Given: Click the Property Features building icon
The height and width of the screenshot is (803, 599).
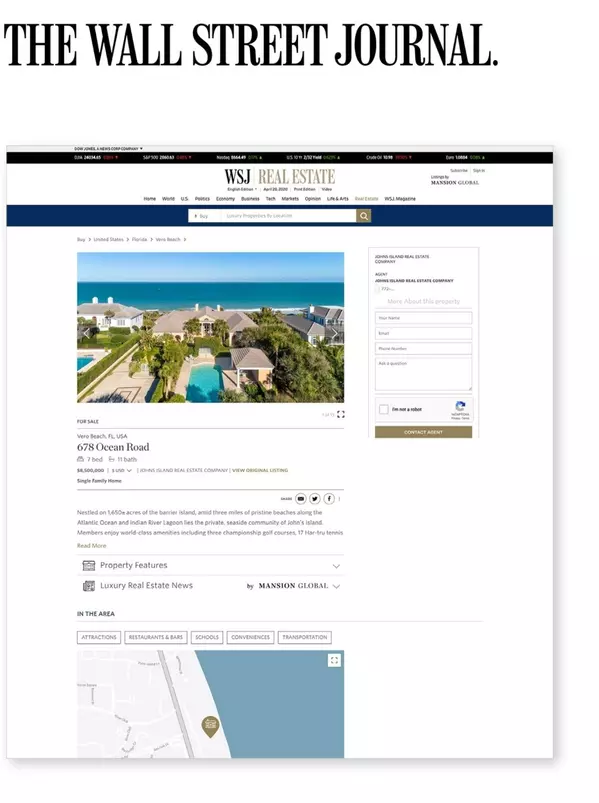Looking at the screenshot, I should 89,565.
